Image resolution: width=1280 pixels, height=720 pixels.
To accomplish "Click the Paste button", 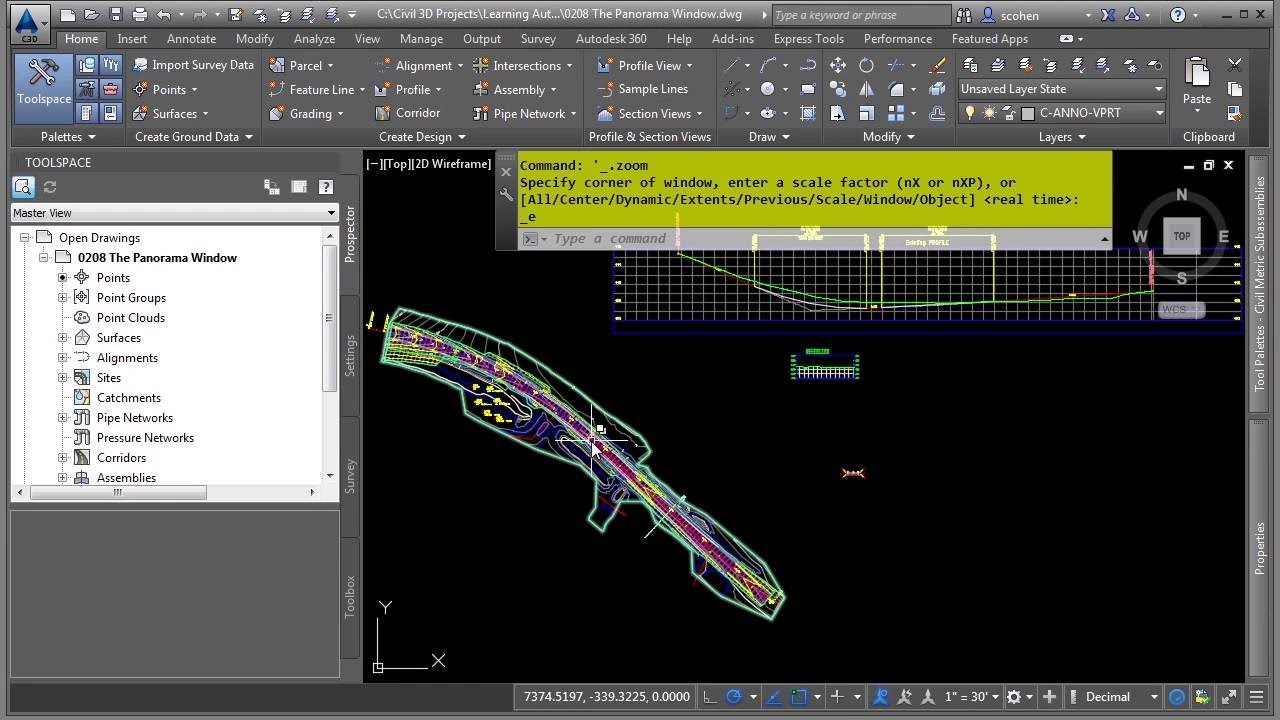I will tap(1197, 82).
